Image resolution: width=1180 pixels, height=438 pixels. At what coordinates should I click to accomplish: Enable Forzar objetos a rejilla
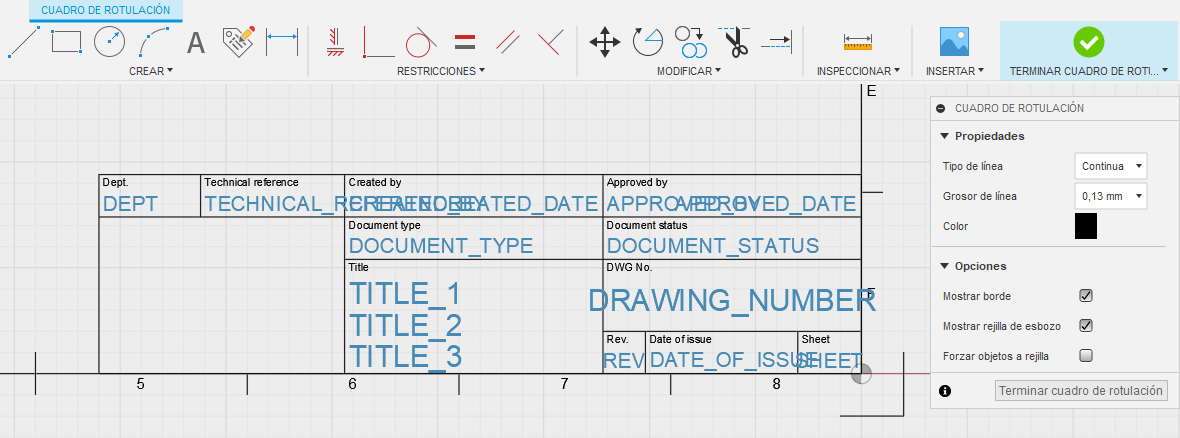coord(1086,356)
